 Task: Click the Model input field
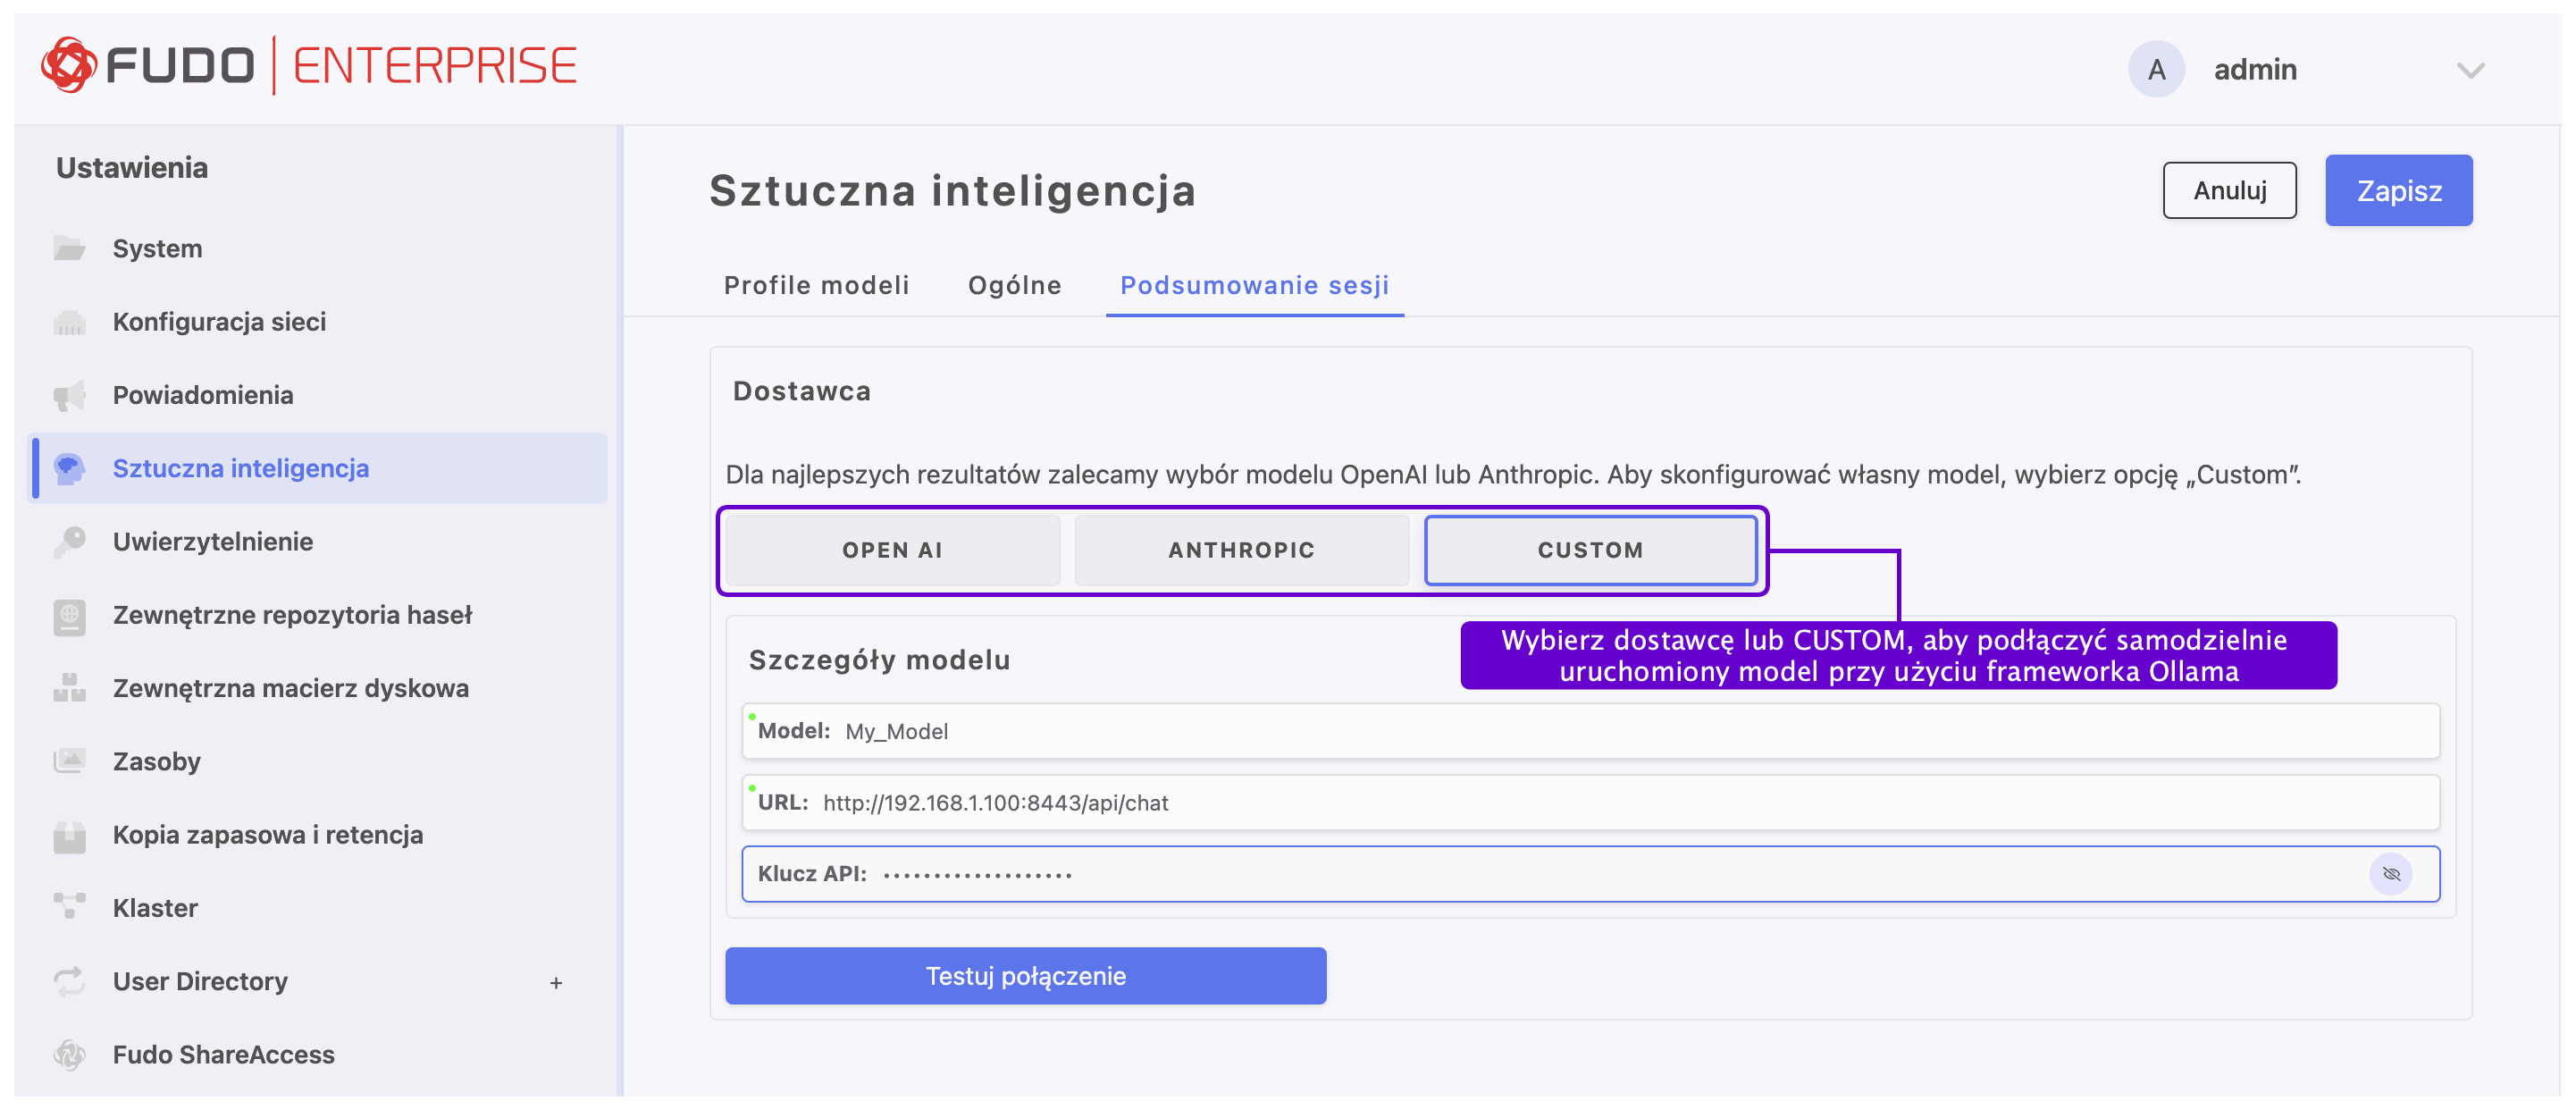pyautogui.click(x=1590, y=731)
